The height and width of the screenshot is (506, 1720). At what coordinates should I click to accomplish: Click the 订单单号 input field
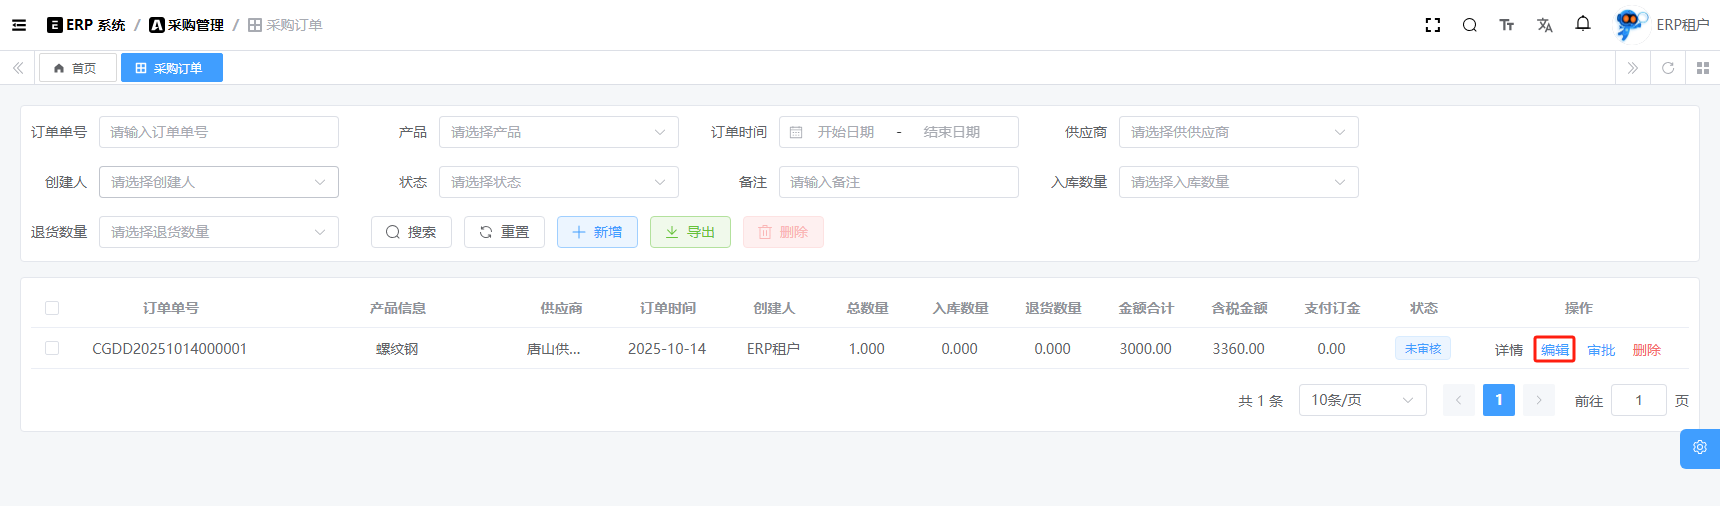tap(218, 132)
